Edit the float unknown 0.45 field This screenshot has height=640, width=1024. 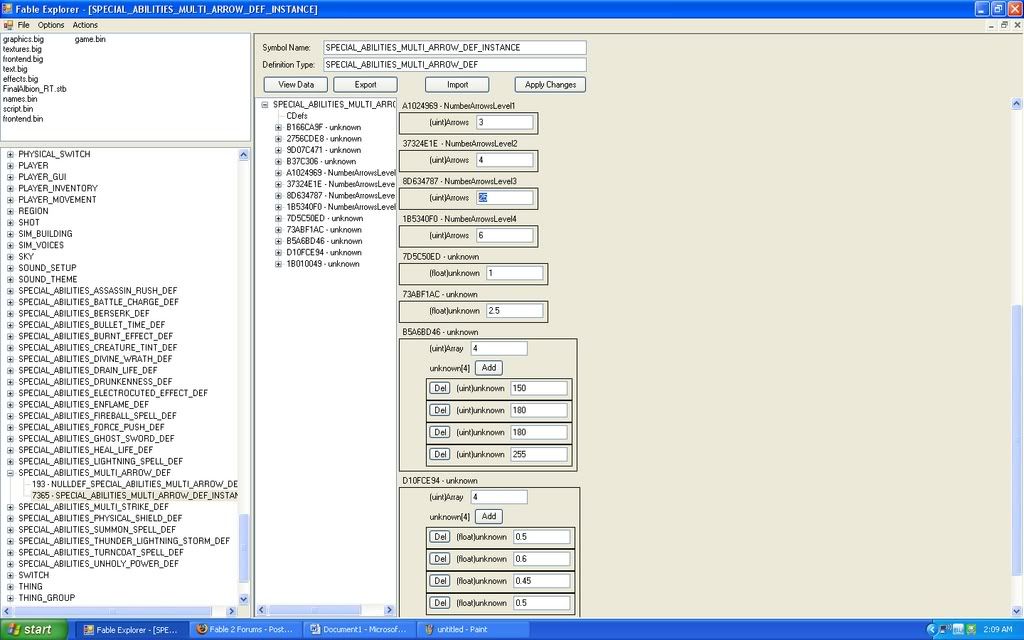click(x=541, y=581)
